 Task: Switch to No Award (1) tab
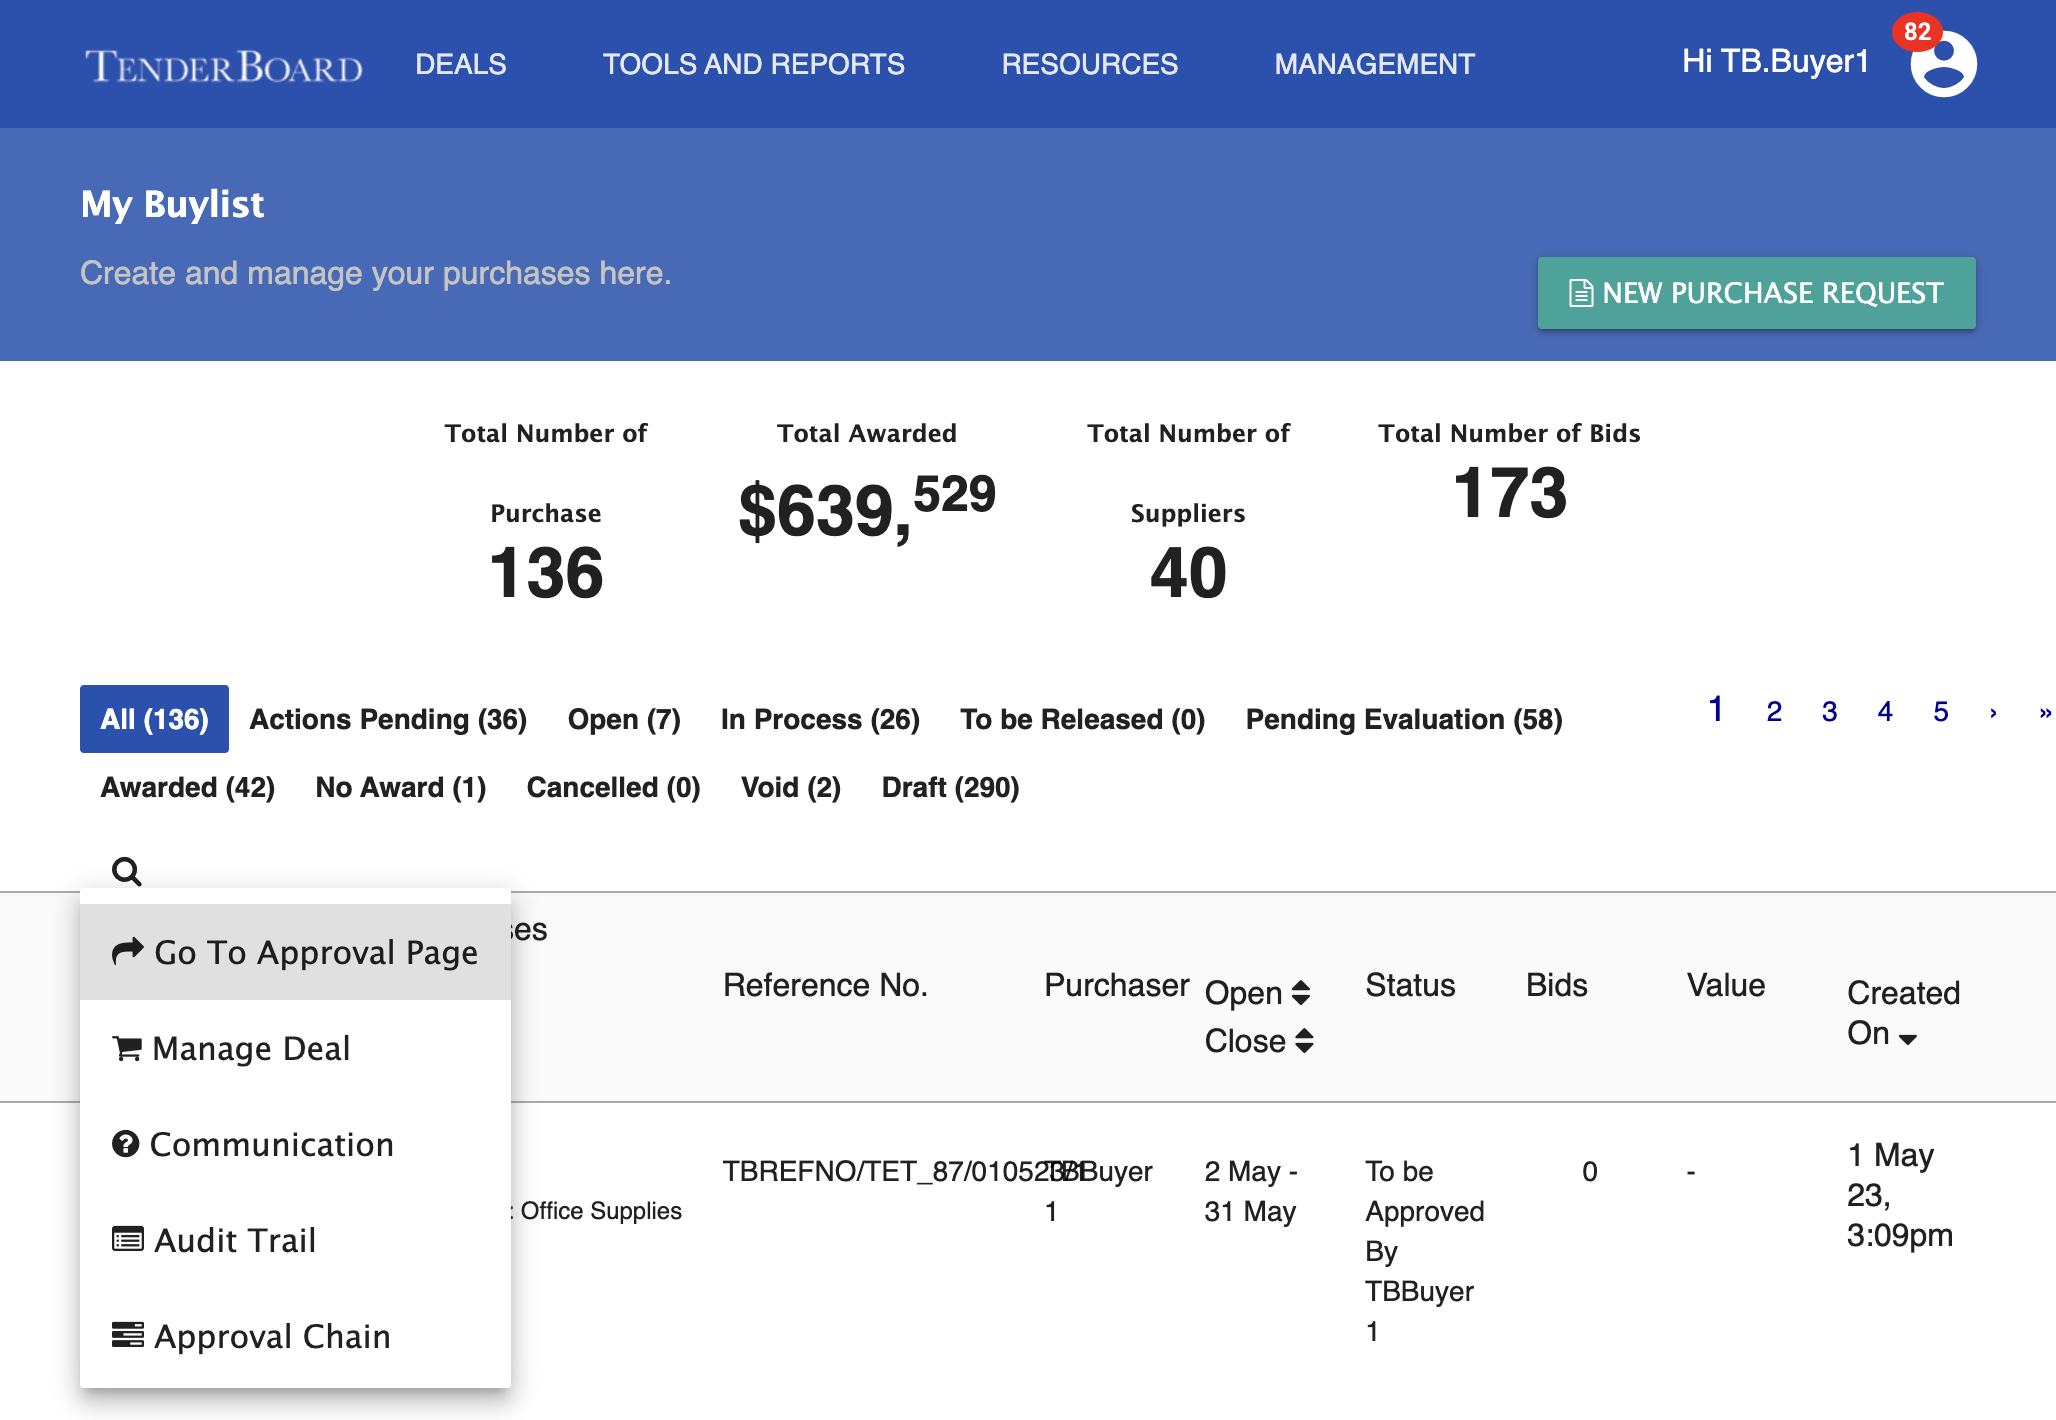click(x=401, y=787)
